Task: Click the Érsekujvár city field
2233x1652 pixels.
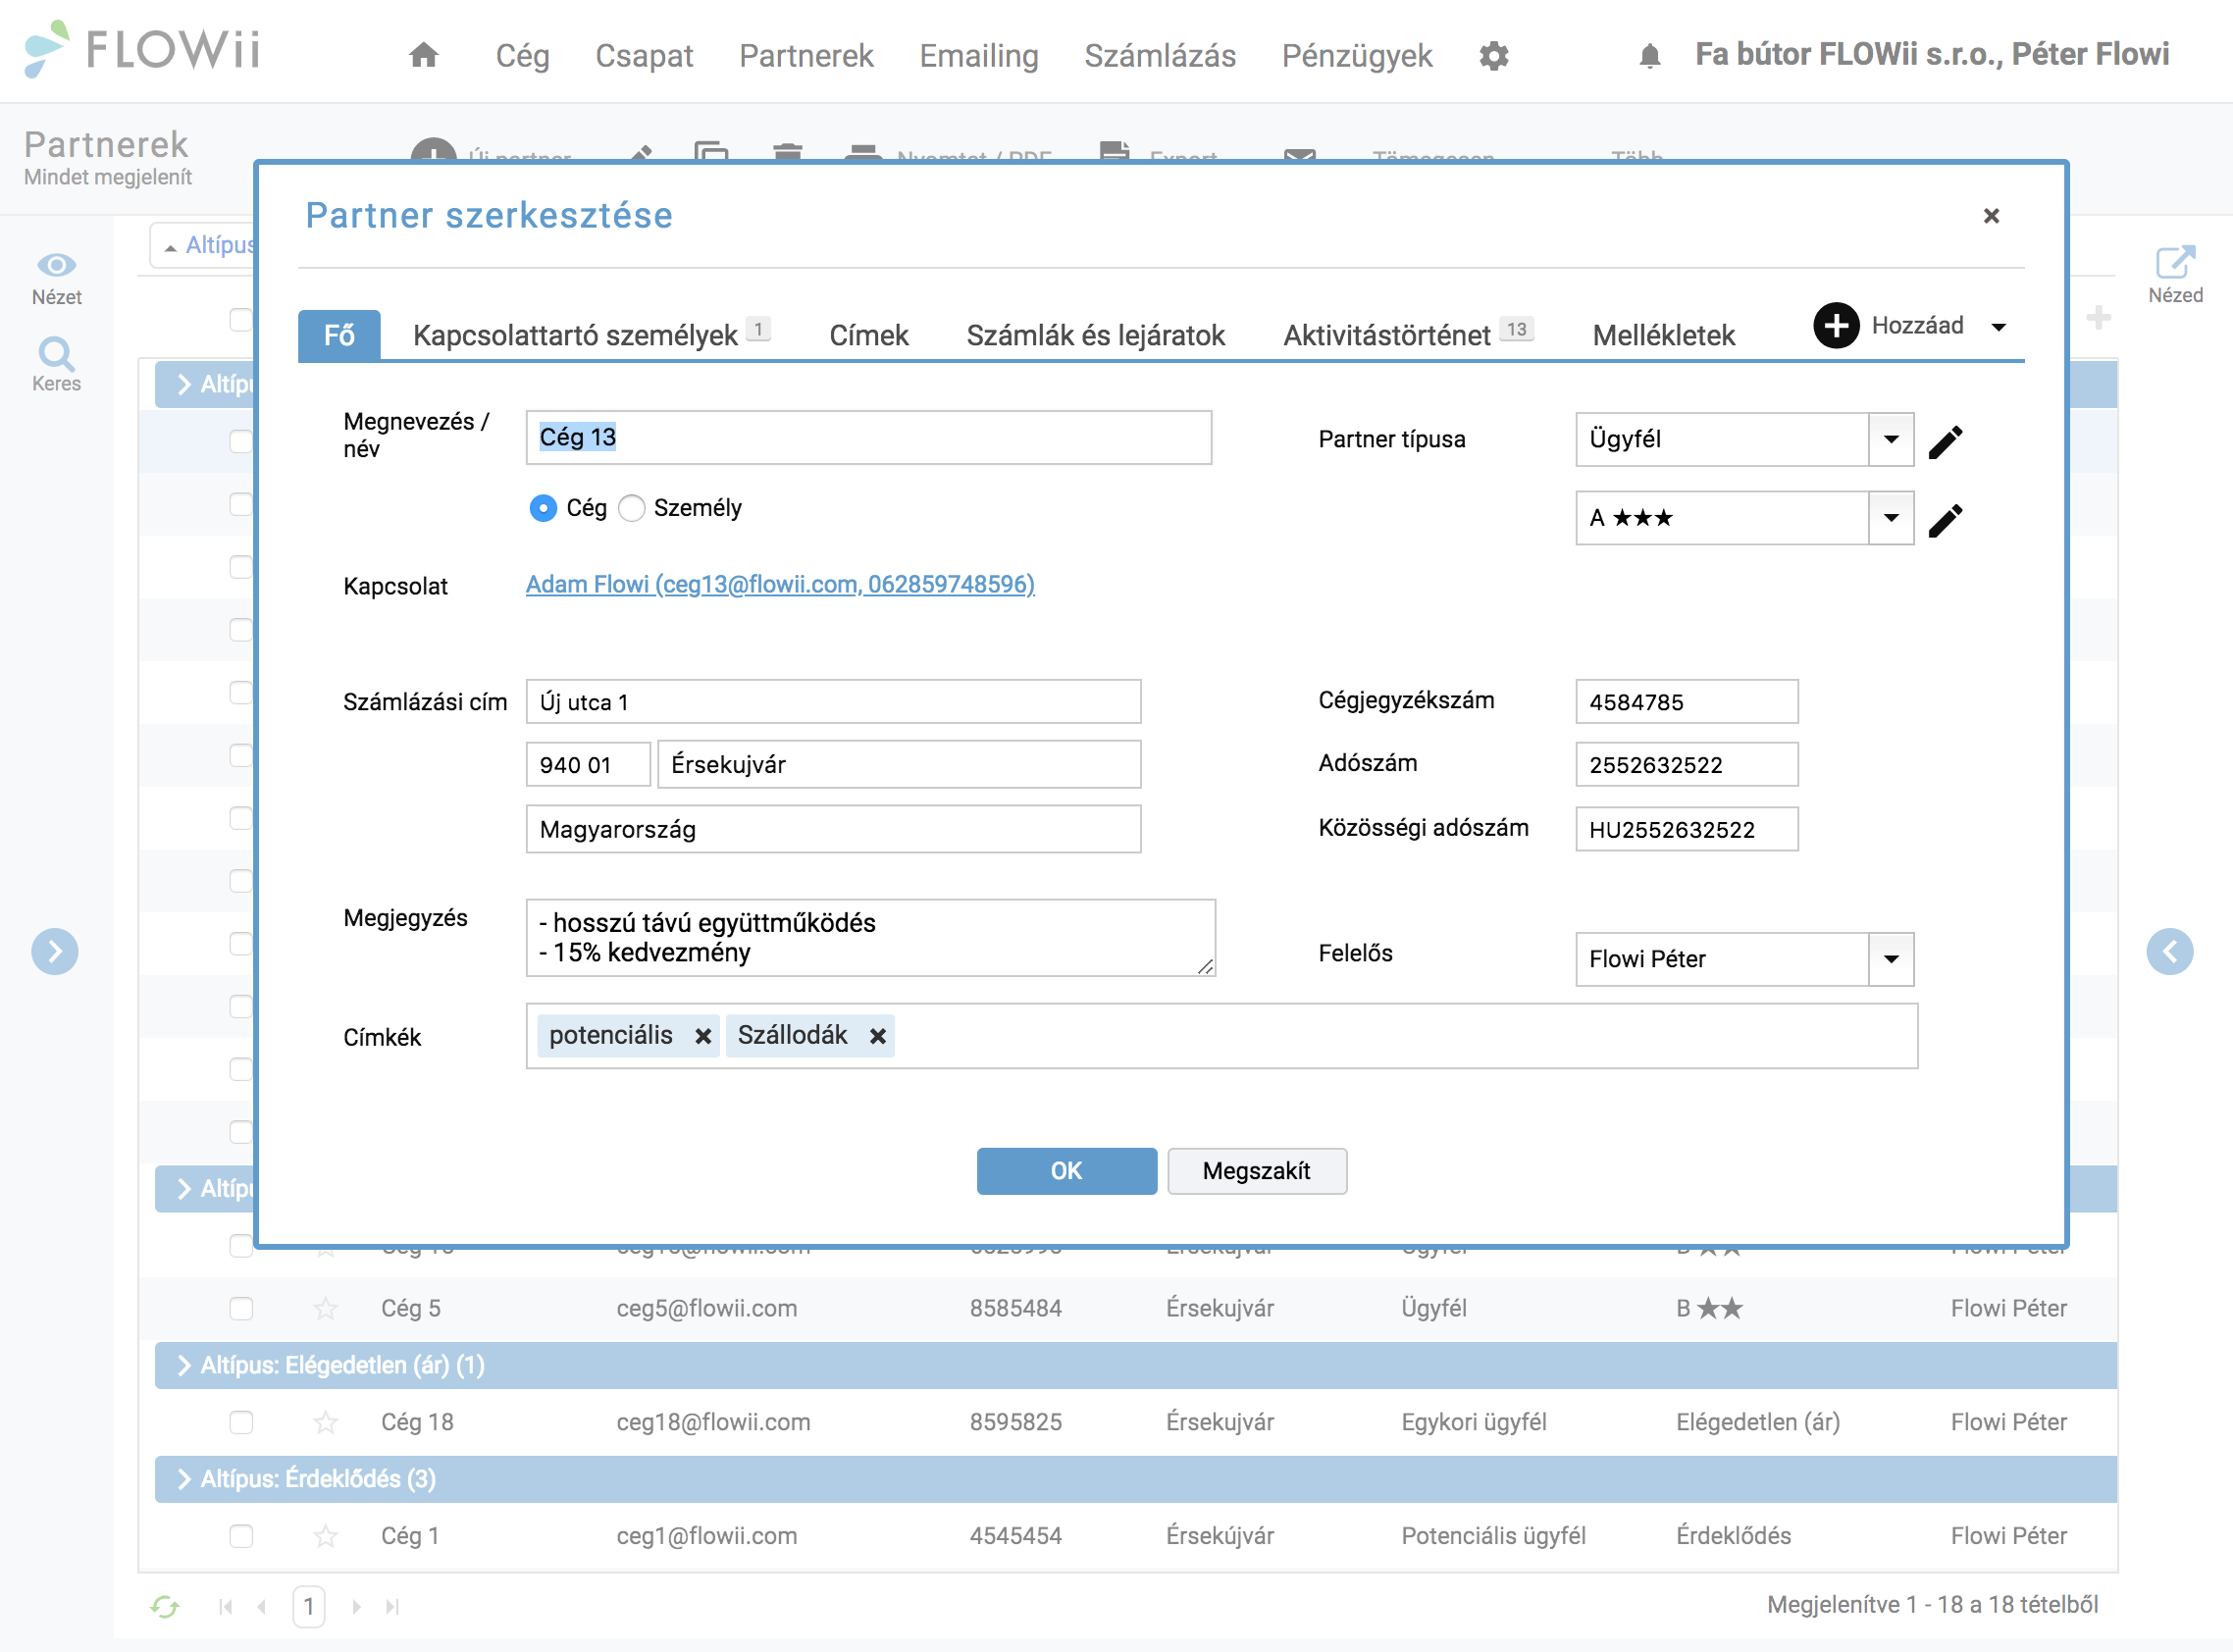Action: [x=898, y=765]
